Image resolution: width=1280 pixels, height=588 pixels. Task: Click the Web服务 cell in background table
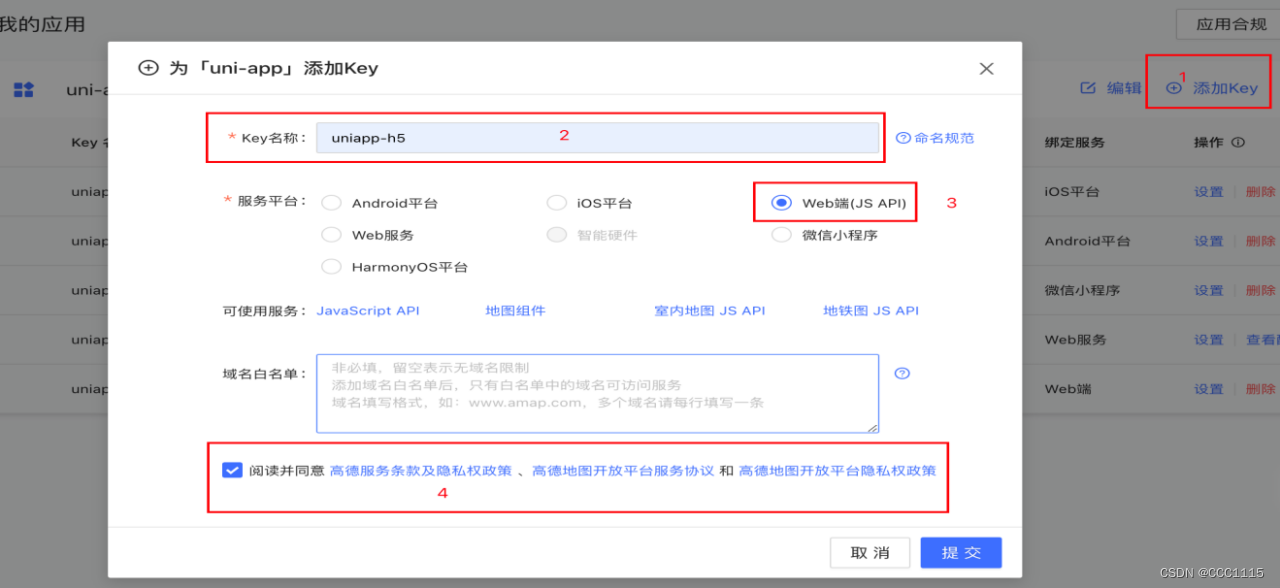click(x=1076, y=340)
